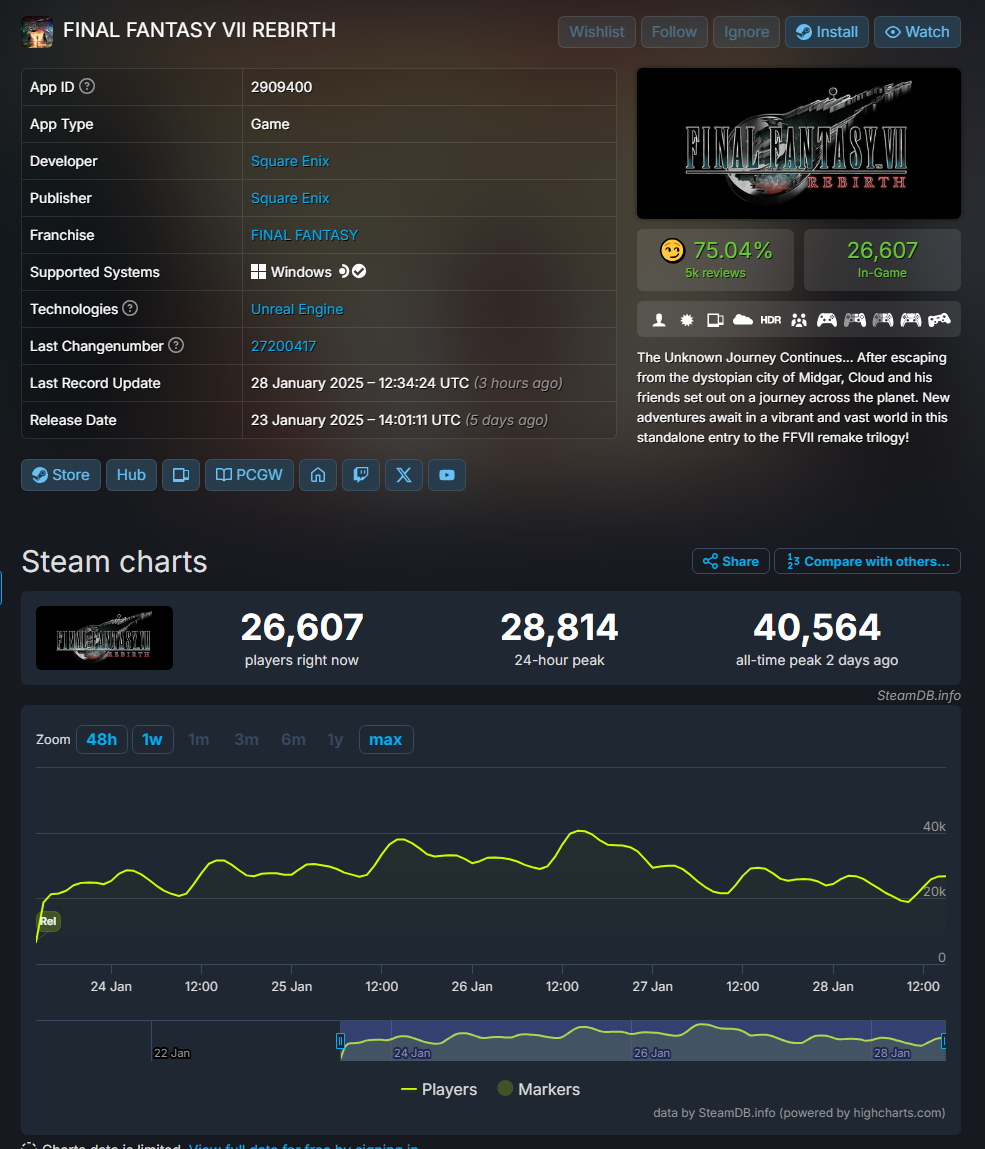Set chart zoom to max
Screen dimensions: 985x1149
click(385, 739)
